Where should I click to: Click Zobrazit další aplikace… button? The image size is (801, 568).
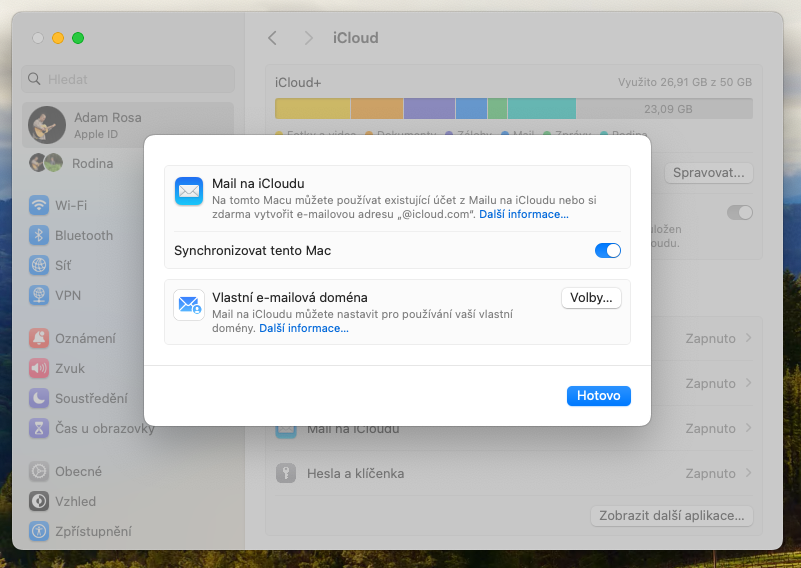(671, 516)
